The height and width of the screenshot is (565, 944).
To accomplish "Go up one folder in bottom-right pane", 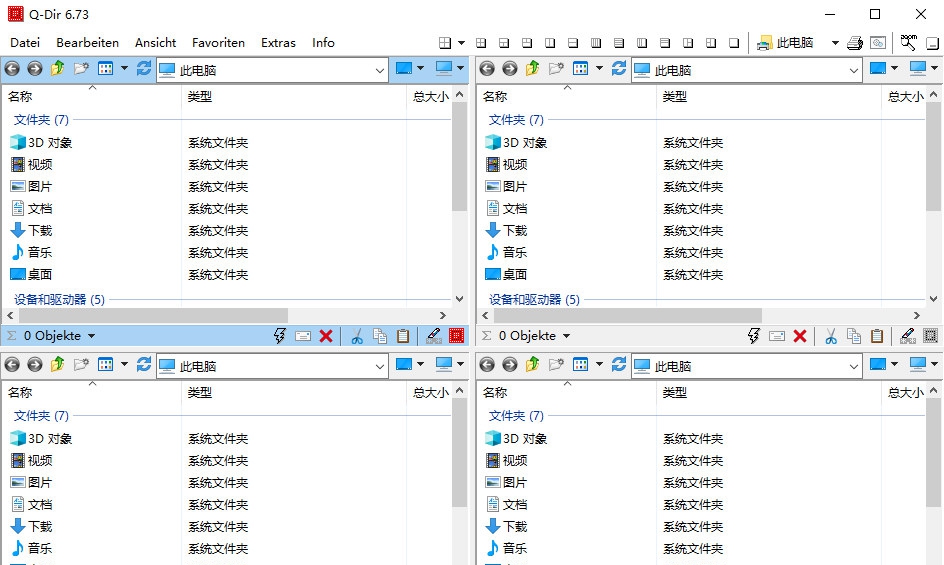I will coord(533,364).
